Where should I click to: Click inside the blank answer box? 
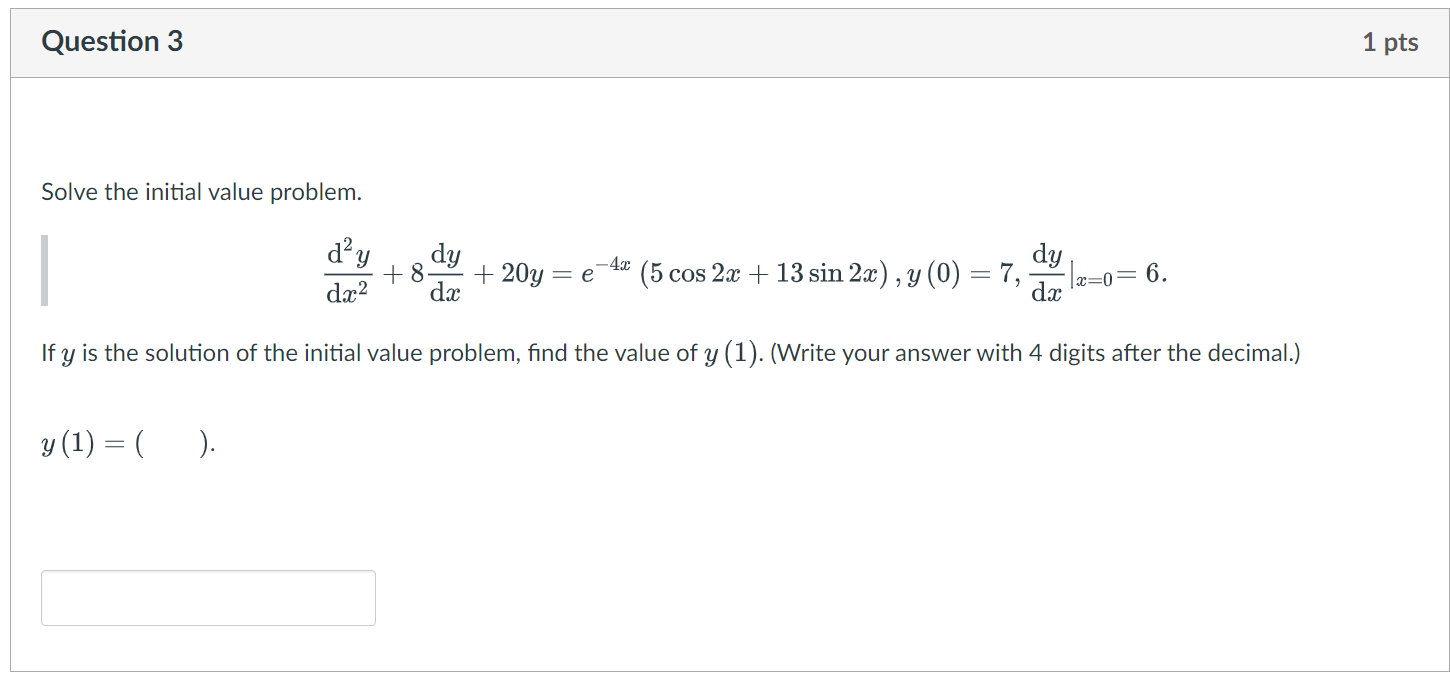pos(207,597)
